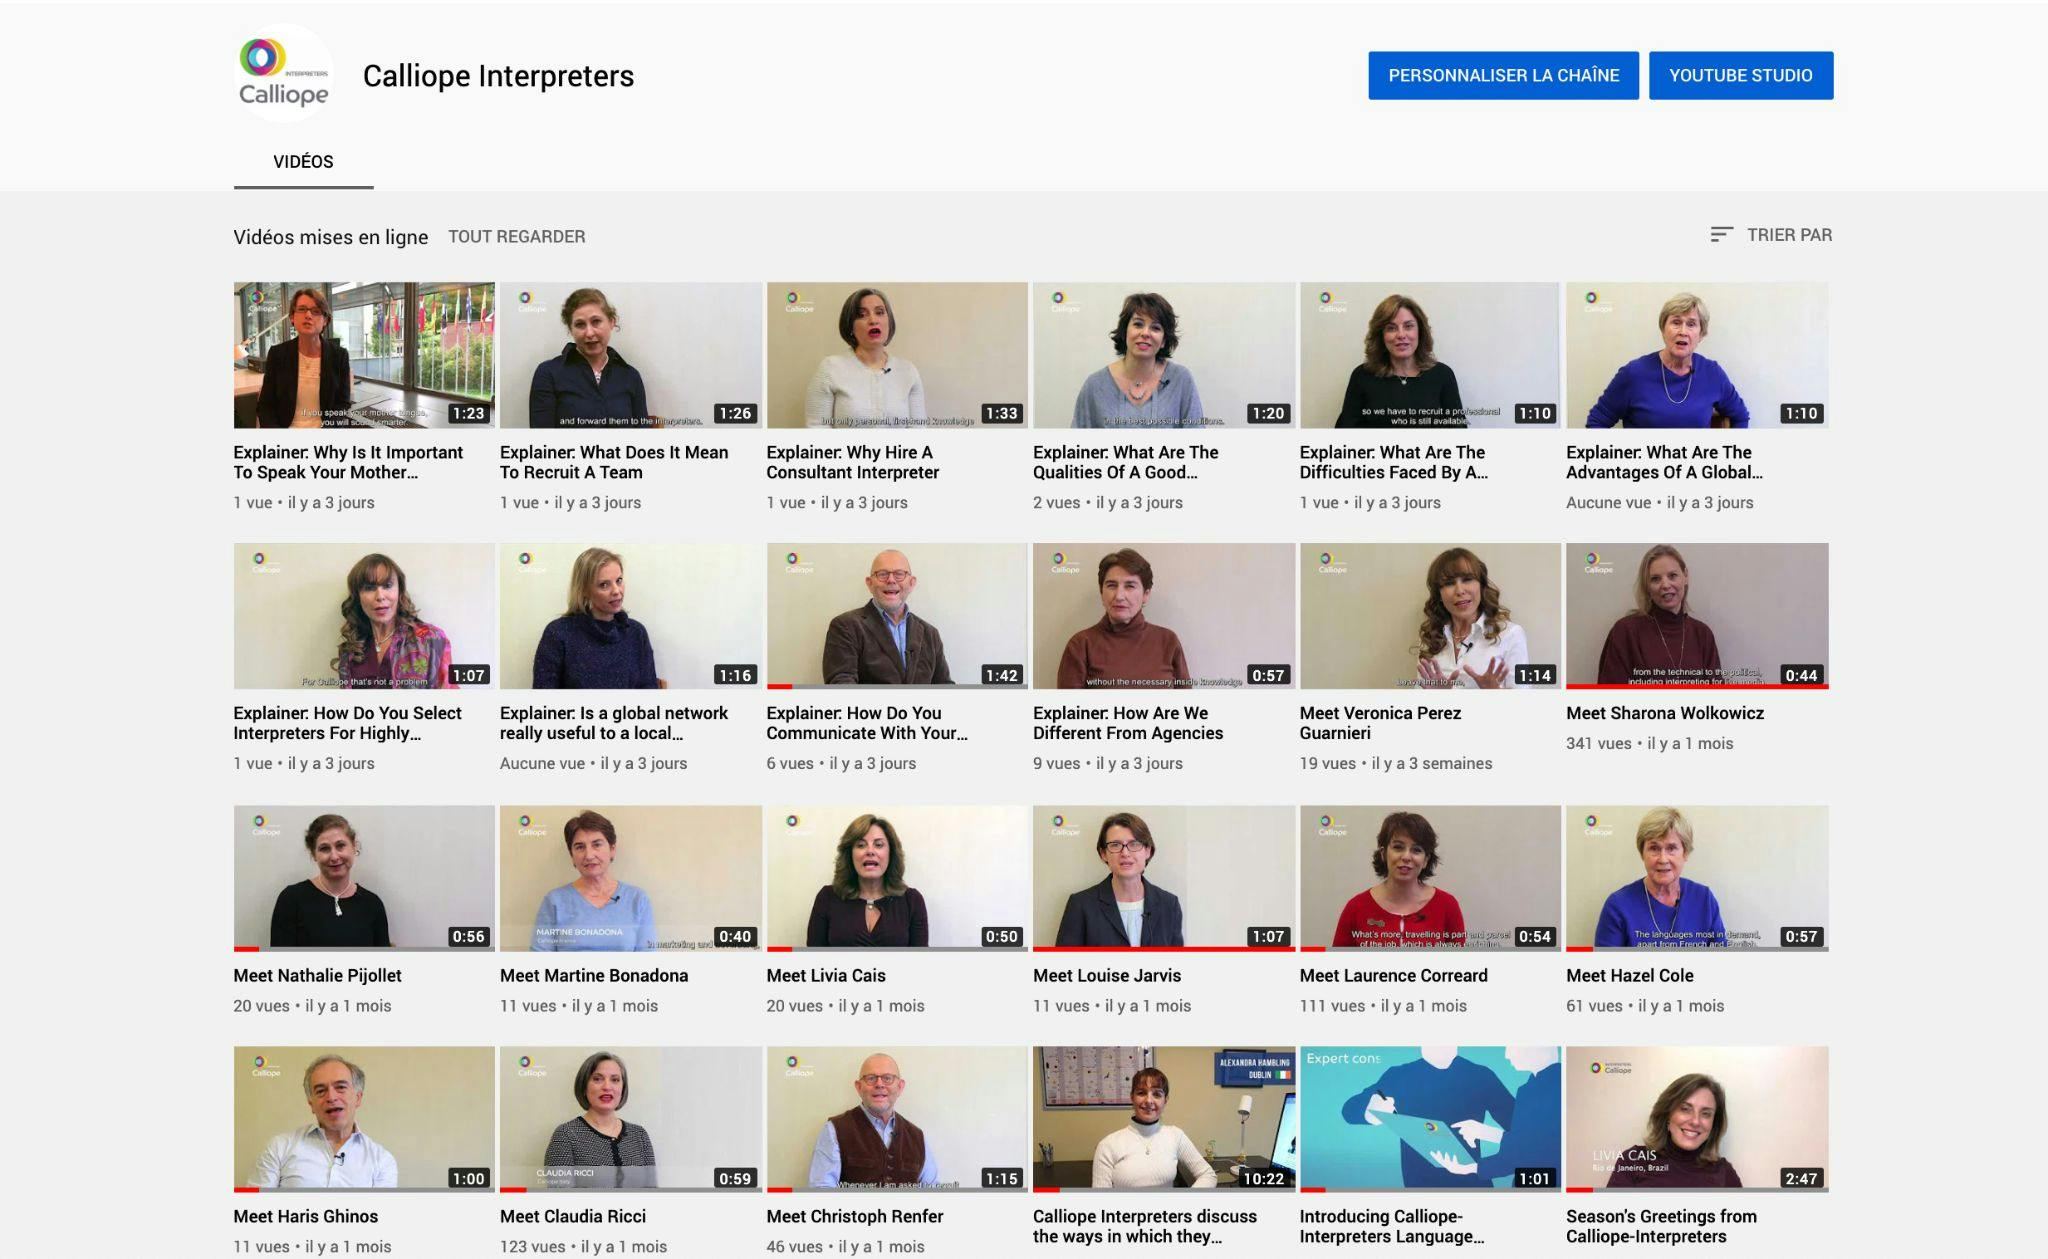
Task: Click the sort icon beside TRIER PAR
Action: click(x=1721, y=235)
